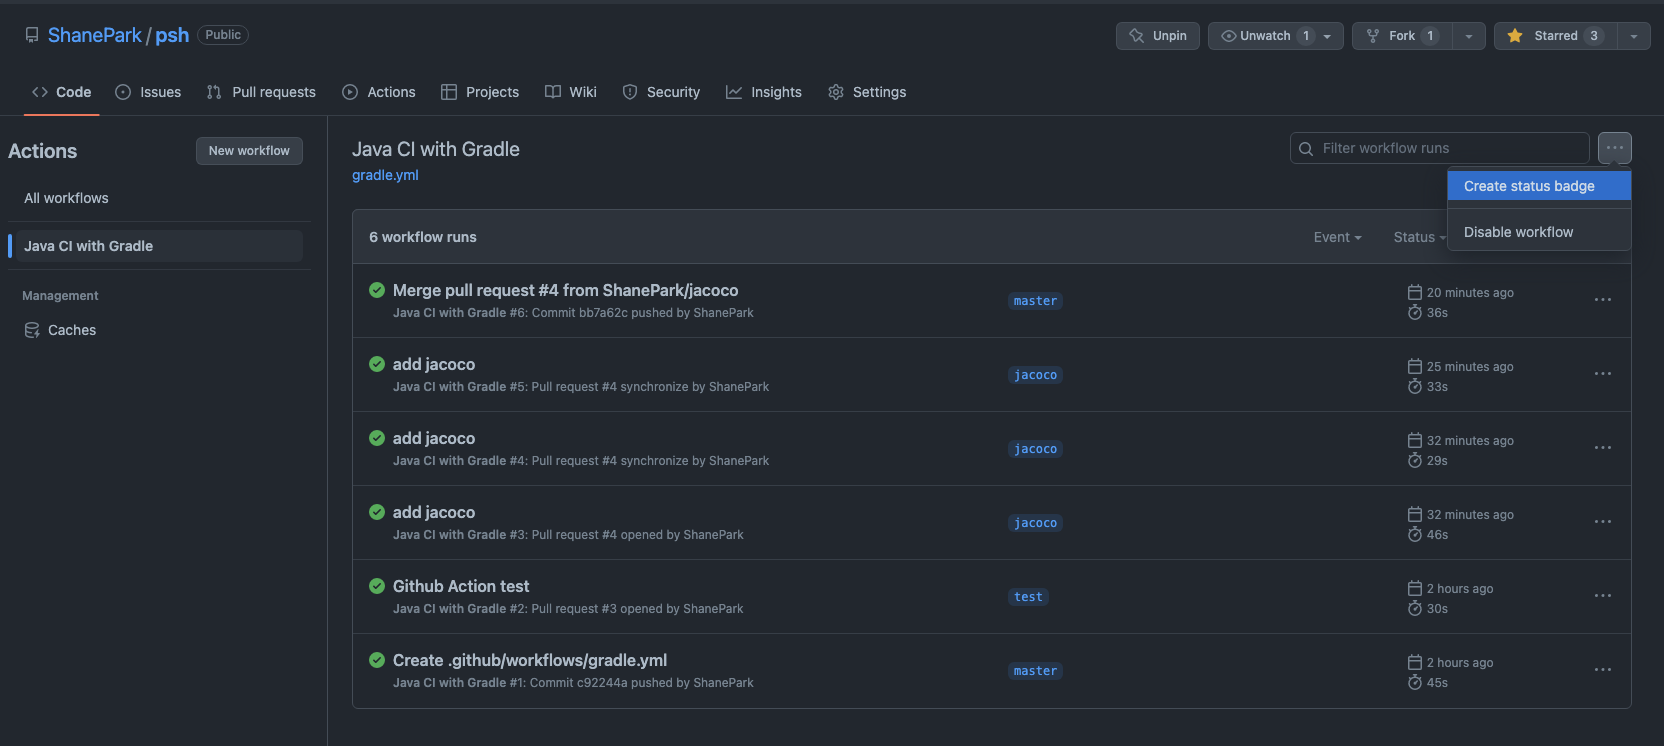
Task: Click stopwatch icon next to 45s duration
Action: pyautogui.click(x=1415, y=682)
